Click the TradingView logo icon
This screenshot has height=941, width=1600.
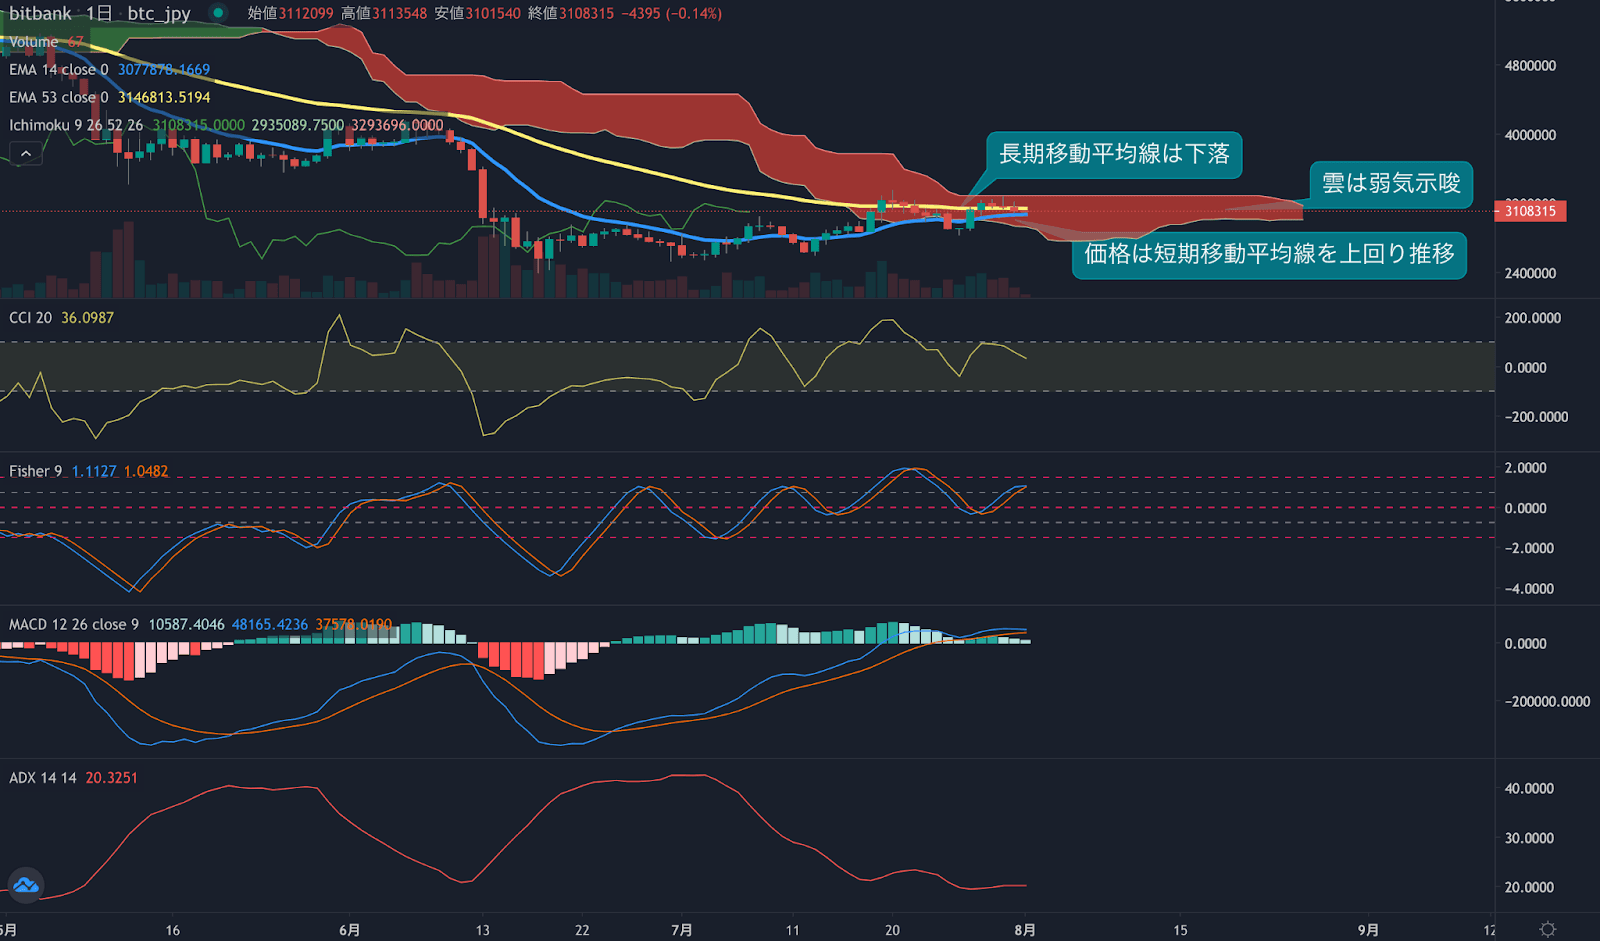click(26, 885)
